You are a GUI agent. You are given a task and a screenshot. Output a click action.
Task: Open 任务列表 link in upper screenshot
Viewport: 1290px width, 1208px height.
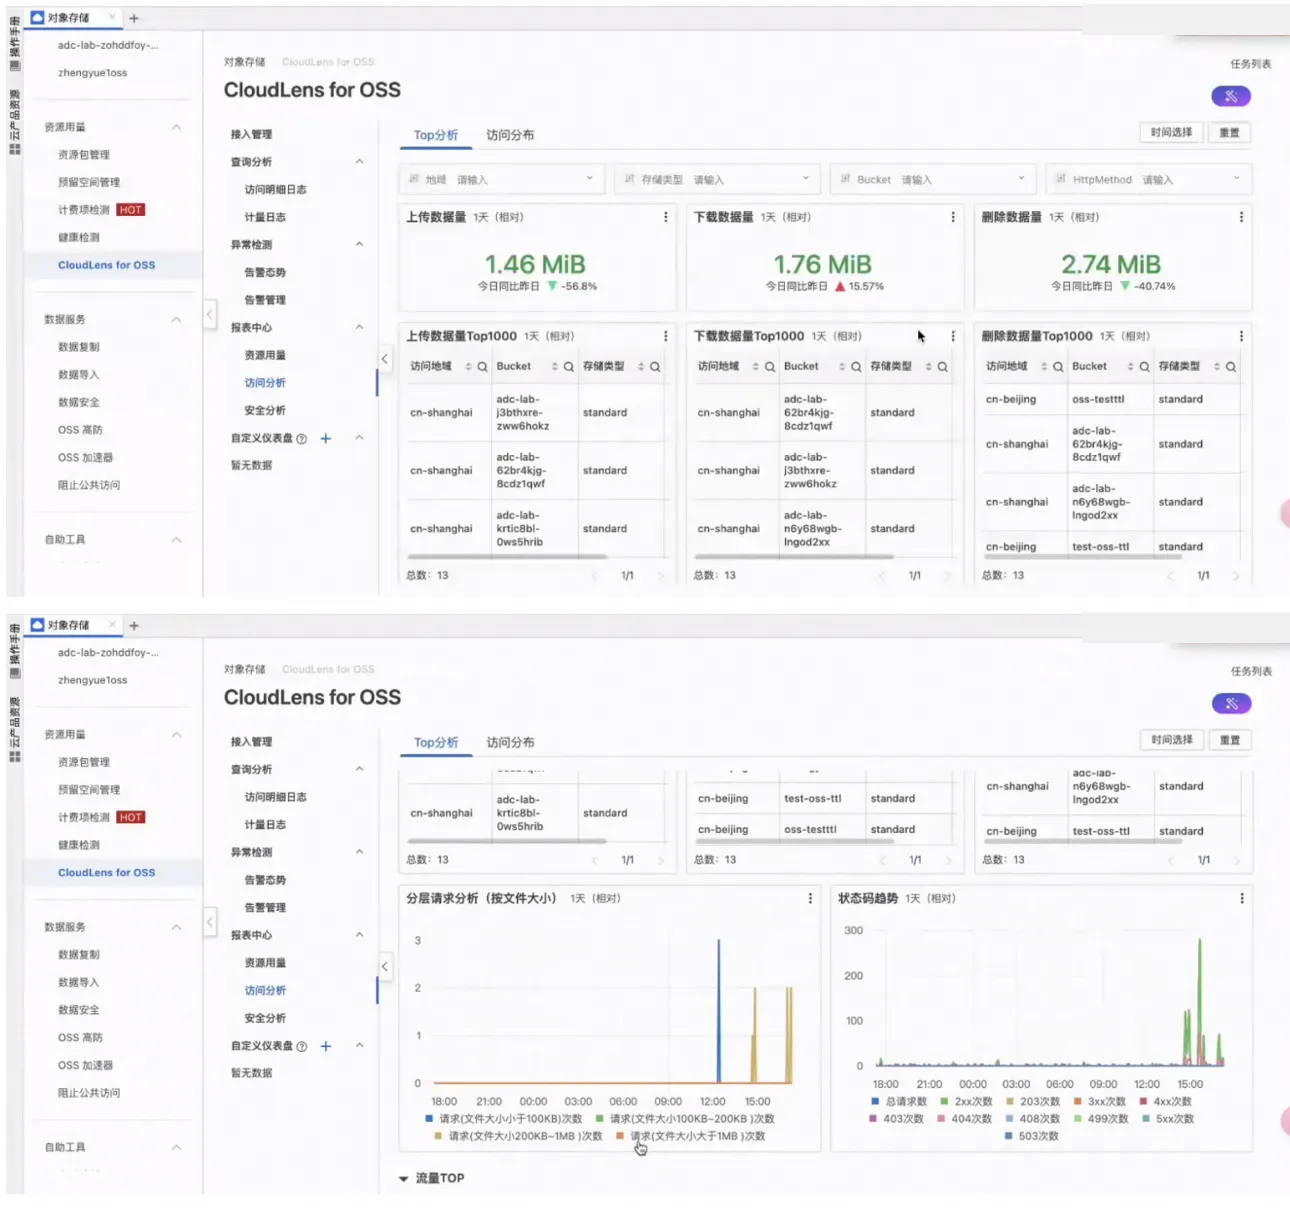point(1251,64)
